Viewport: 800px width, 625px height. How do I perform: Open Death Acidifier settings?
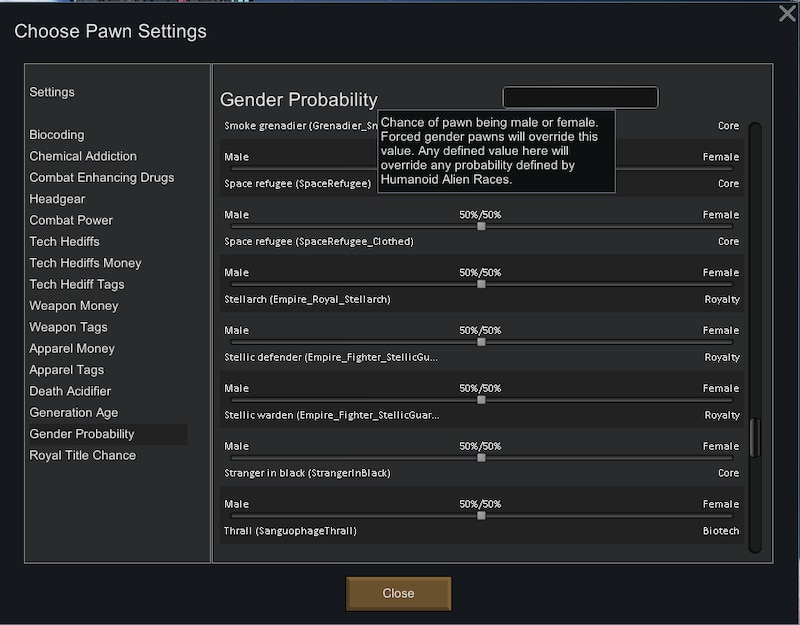coord(70,392)
